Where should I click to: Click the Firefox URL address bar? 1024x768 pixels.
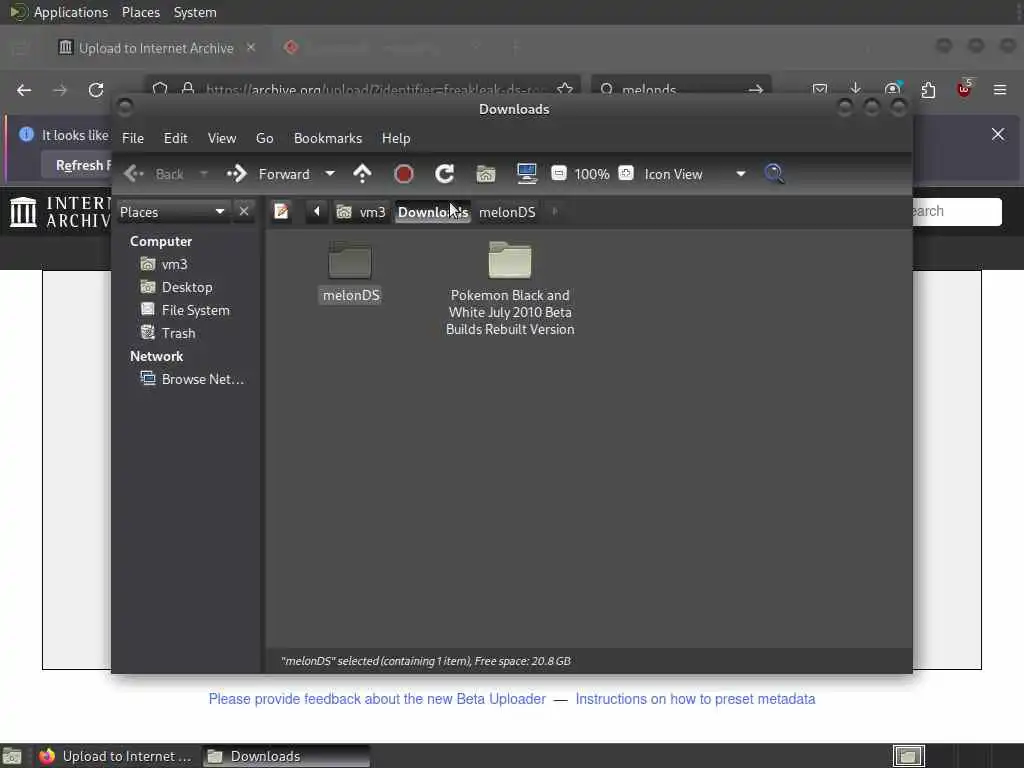[362, 89]
